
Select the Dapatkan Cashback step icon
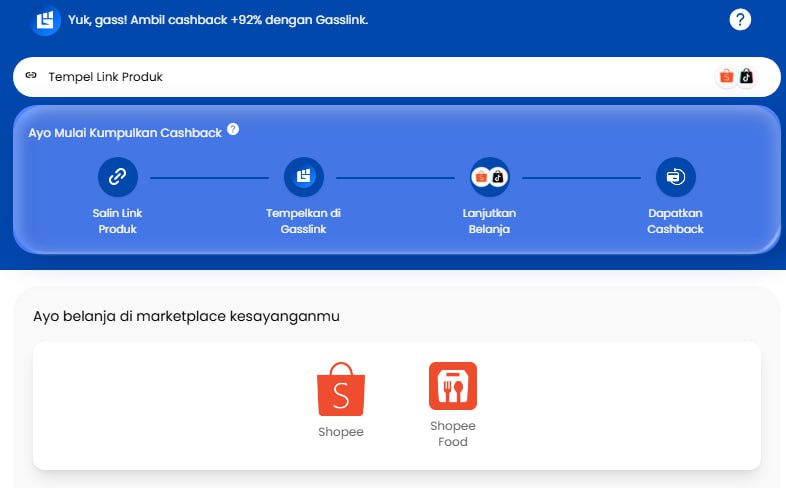(x=675, y=177)
